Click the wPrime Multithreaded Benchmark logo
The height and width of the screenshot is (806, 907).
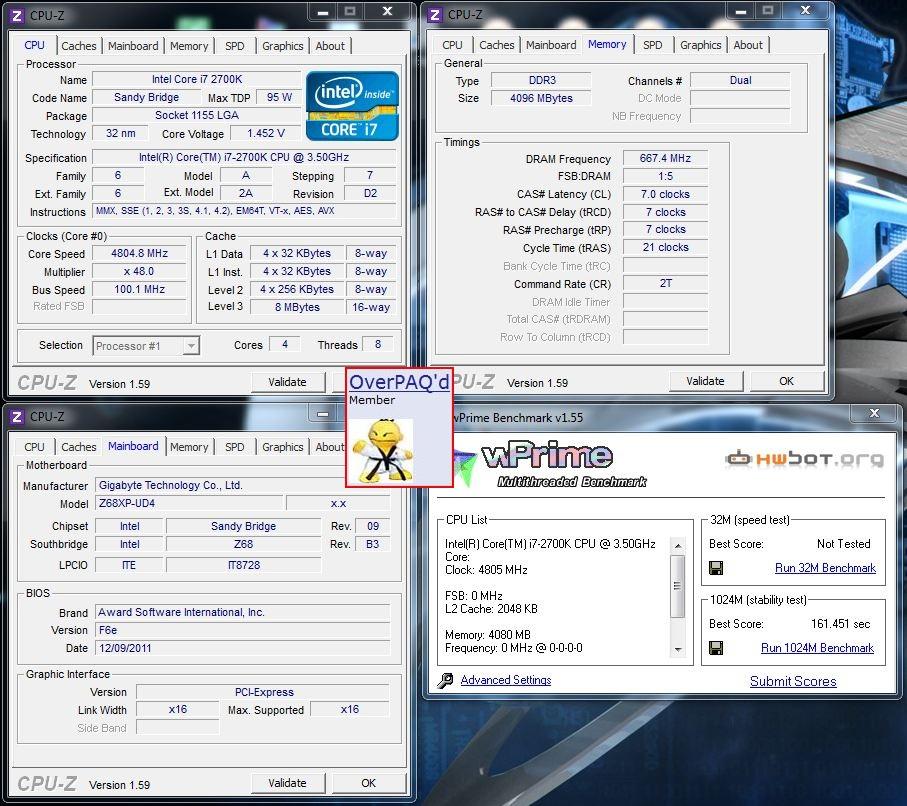[552, 464]
